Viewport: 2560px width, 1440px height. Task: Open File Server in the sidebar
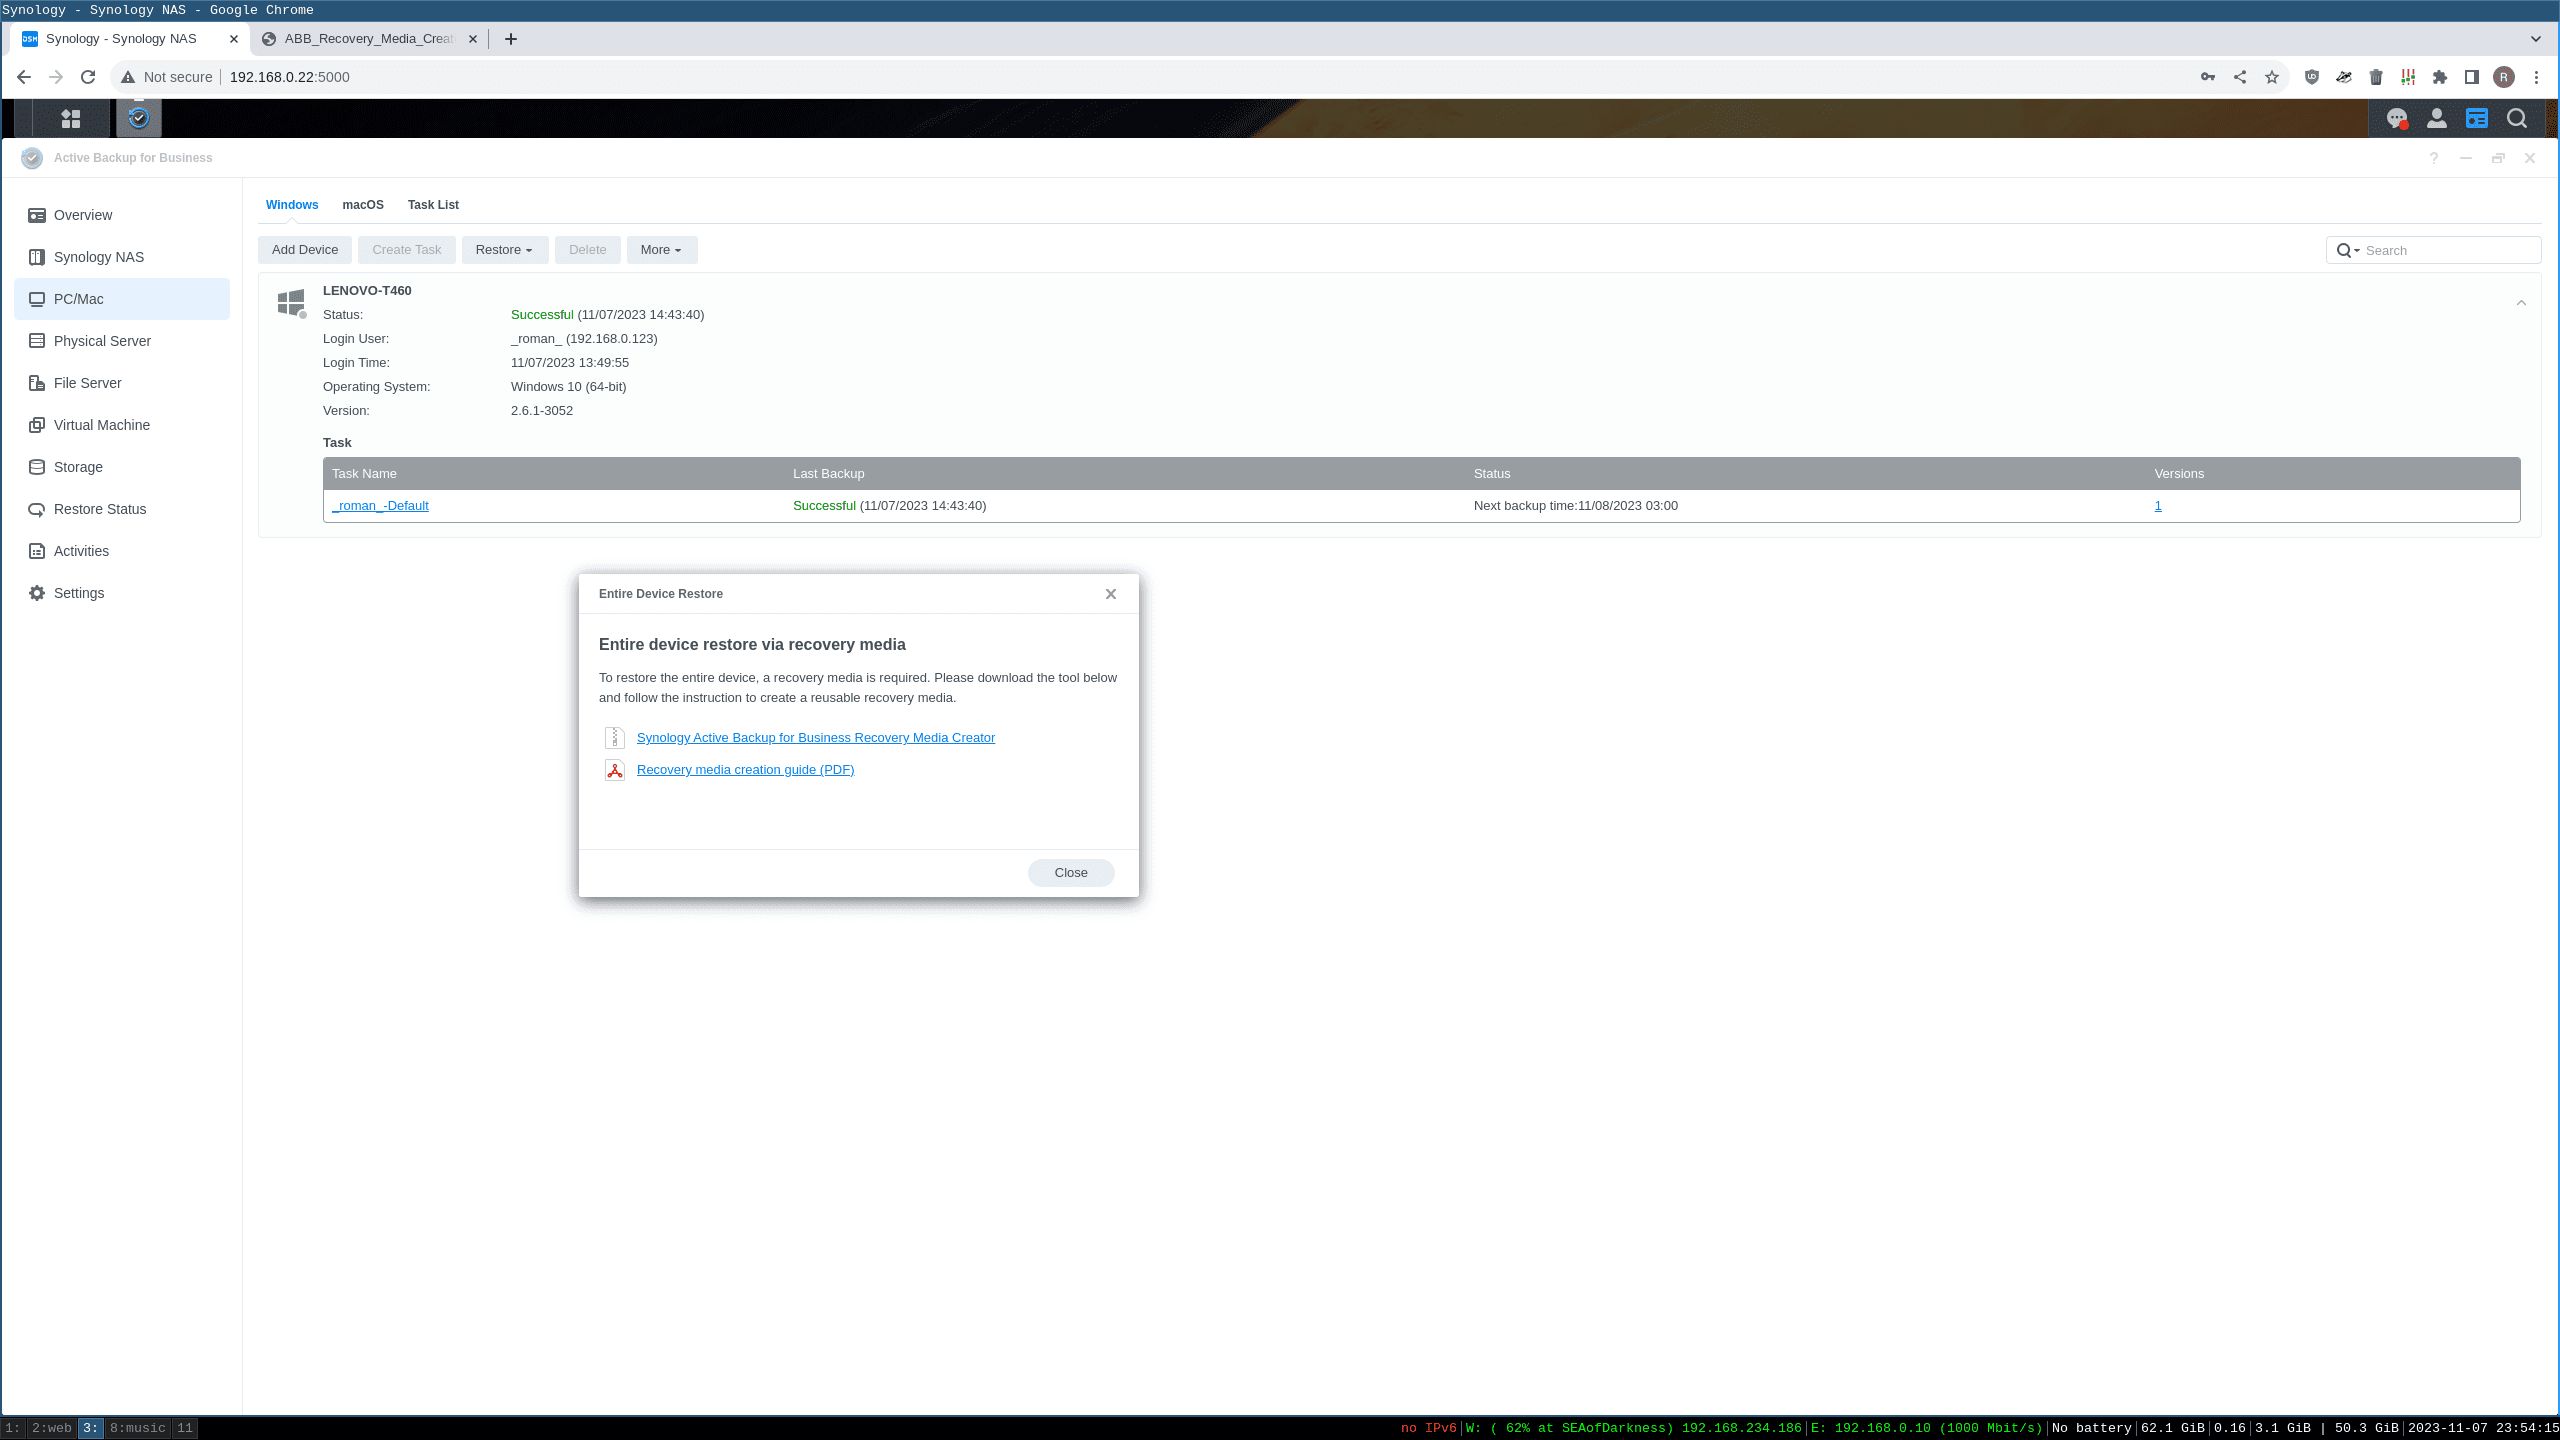pyautogui.click(x=122, y=383)
